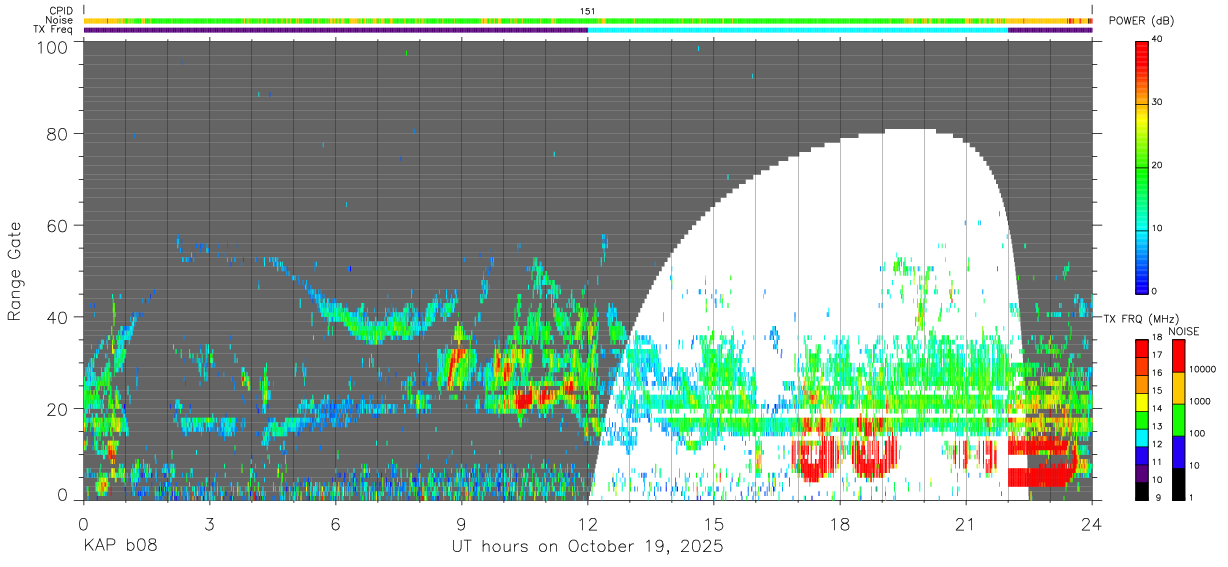This screenshot has height=567, width=1228.
Task: Click the POWER (dB) colorbar title
Action: pyautogui.click(x=1142, y=21)
